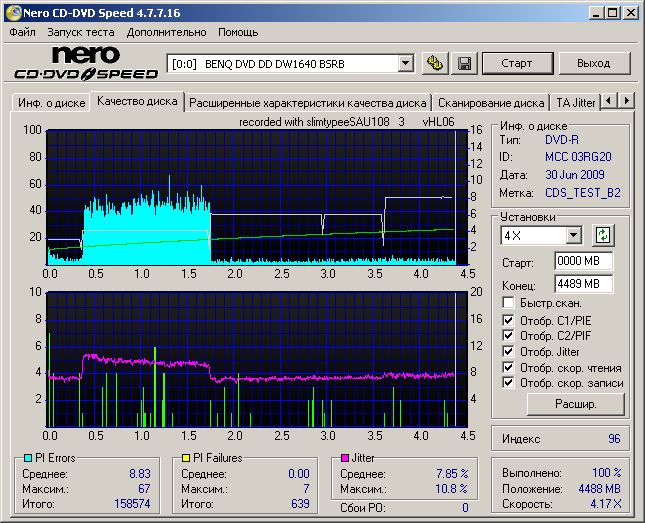Click the Конец input field

point(583,283)
